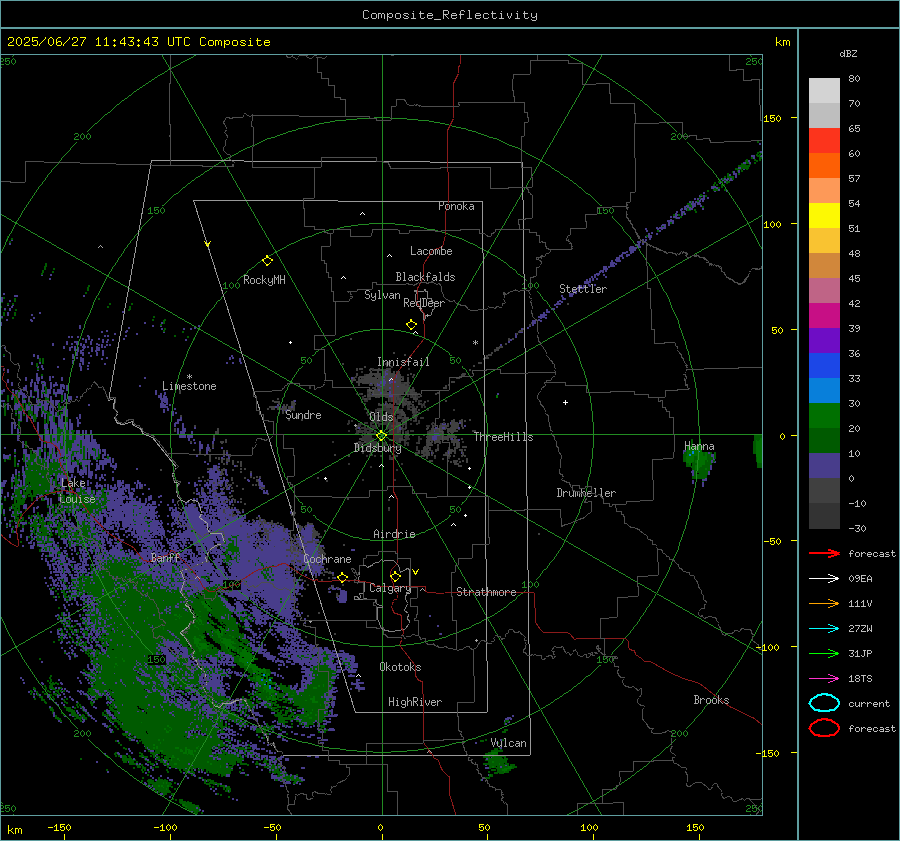Click the ThreeHills city label

click(x=503, y=437)
